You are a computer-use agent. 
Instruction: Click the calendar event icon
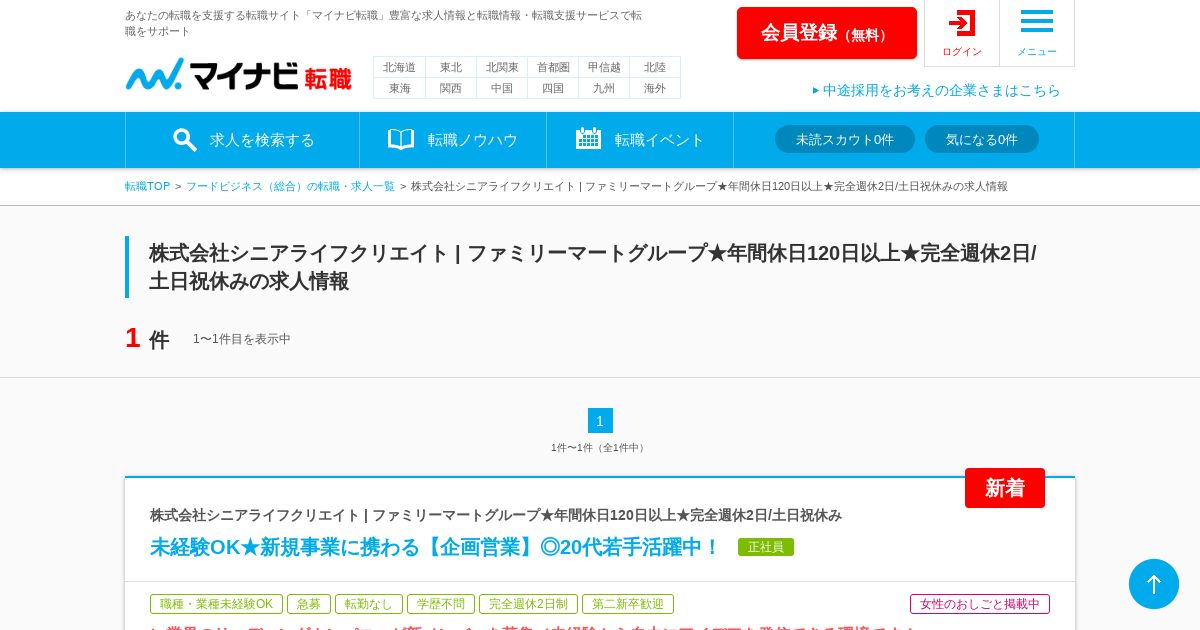[x=588, y=138]
